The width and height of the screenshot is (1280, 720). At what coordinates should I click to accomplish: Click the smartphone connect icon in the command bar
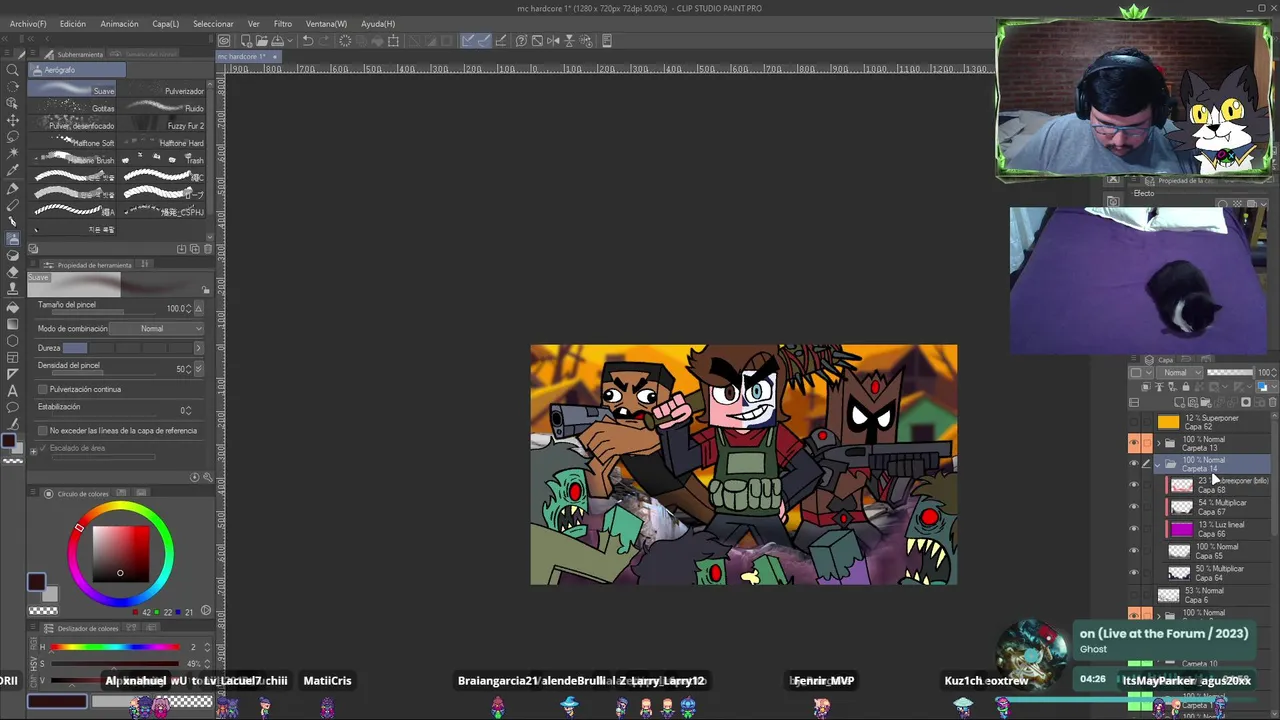tap(606, 41)
